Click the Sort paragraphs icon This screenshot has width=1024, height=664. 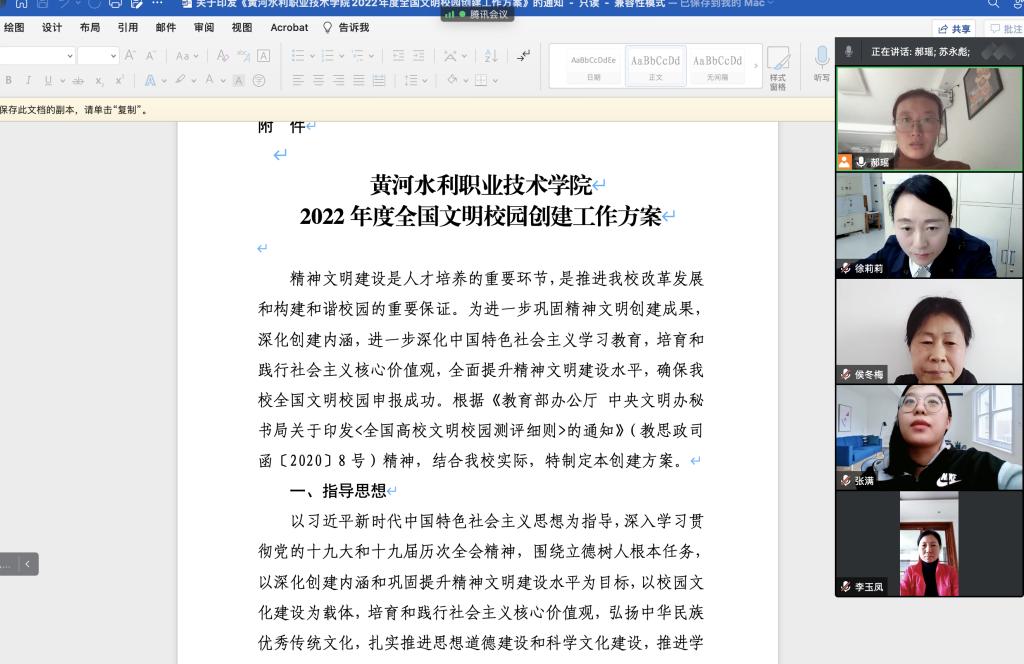[x=490, y=56]
